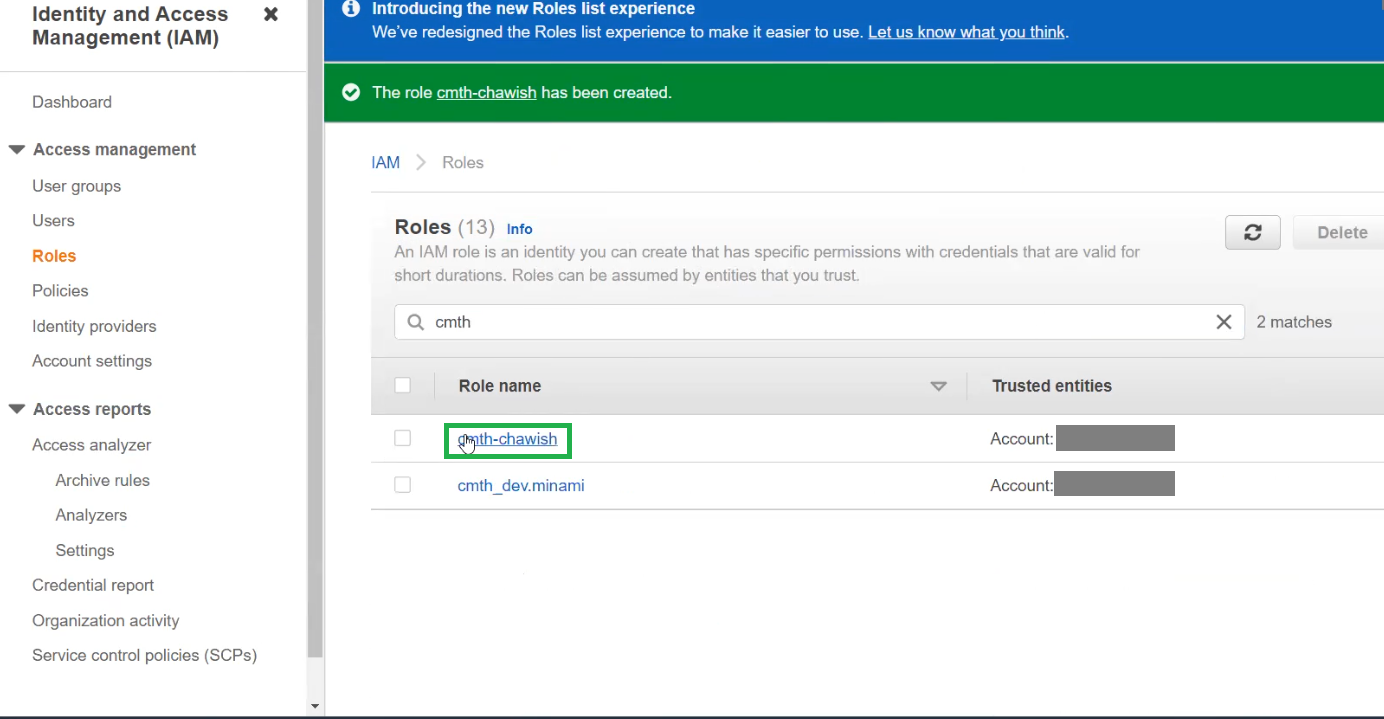This screenshot has width=1384, height=719.
Task: Collapse the Access reports section
Action: (16, 408)
